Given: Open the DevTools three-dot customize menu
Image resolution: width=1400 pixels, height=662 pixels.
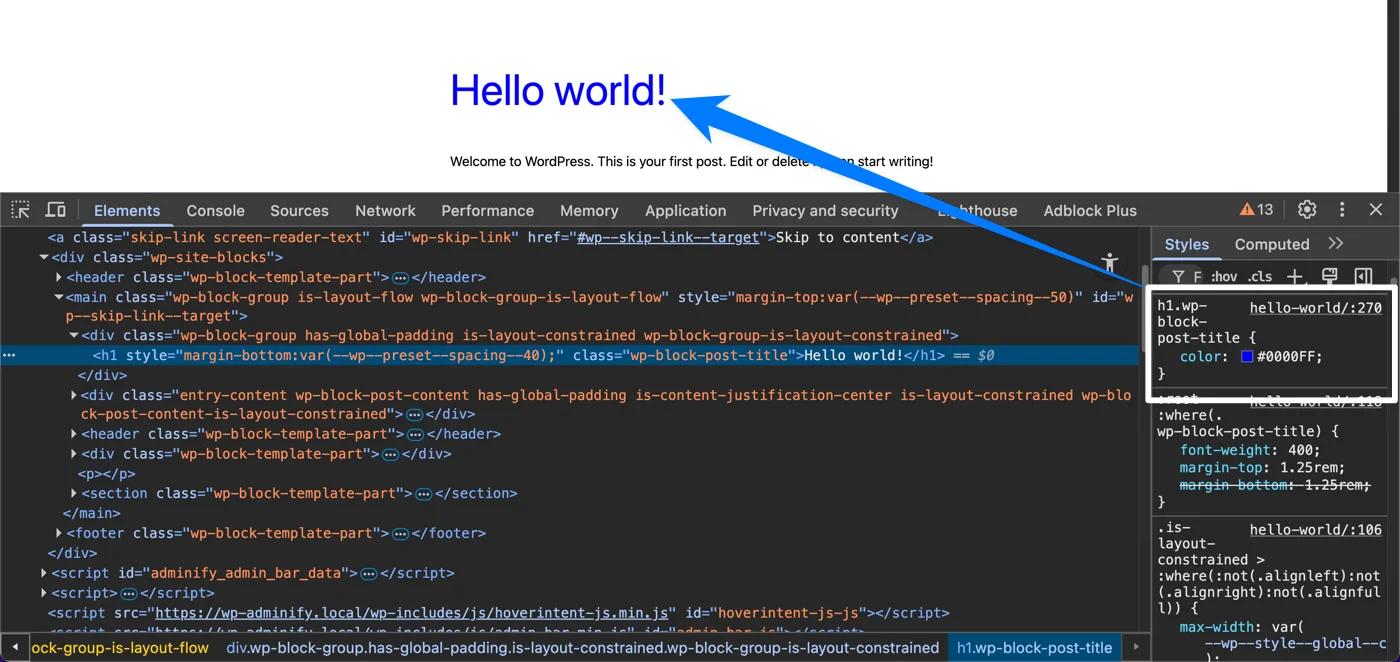Looking at the screenshot, I should coord(1342,210).
